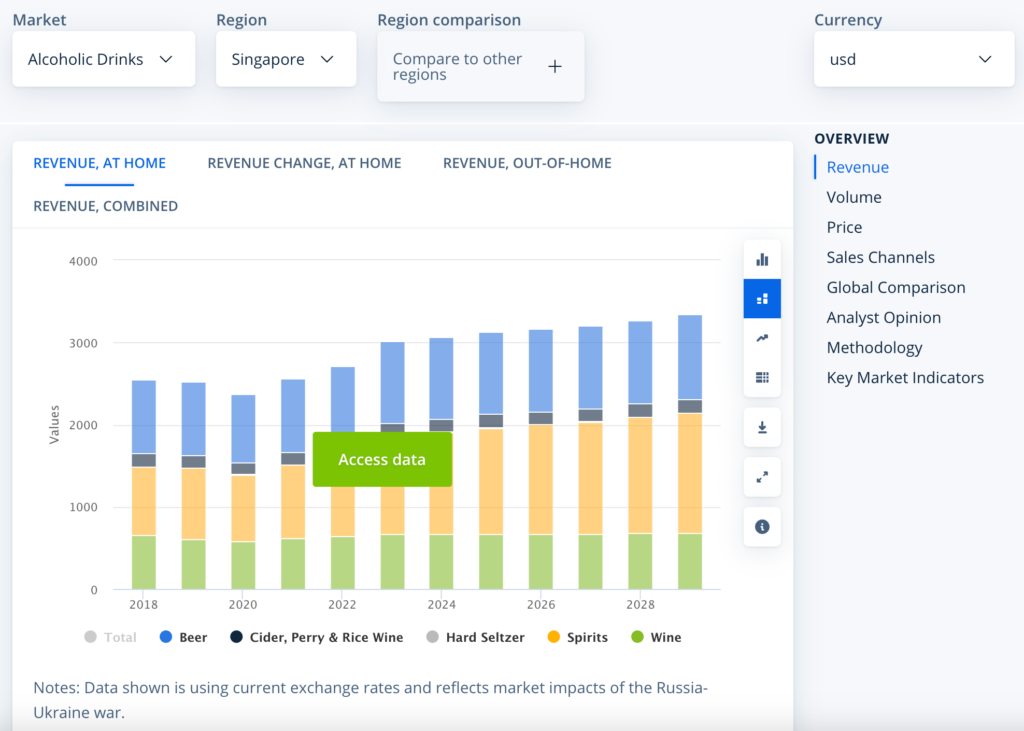Open the chart info icon
The image size is (1024, 731).
(x=762, y=527)
